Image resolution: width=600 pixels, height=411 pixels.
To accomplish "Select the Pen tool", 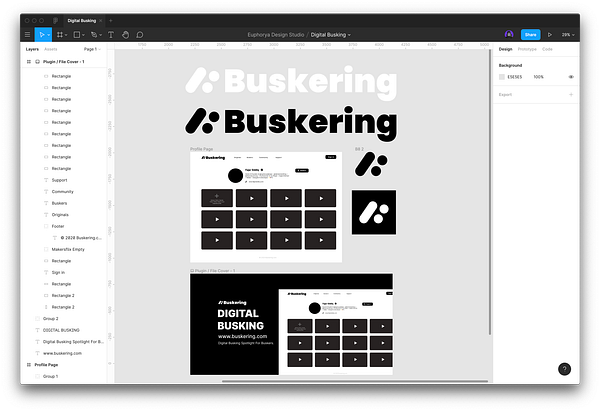I will [x=94, y=35].
